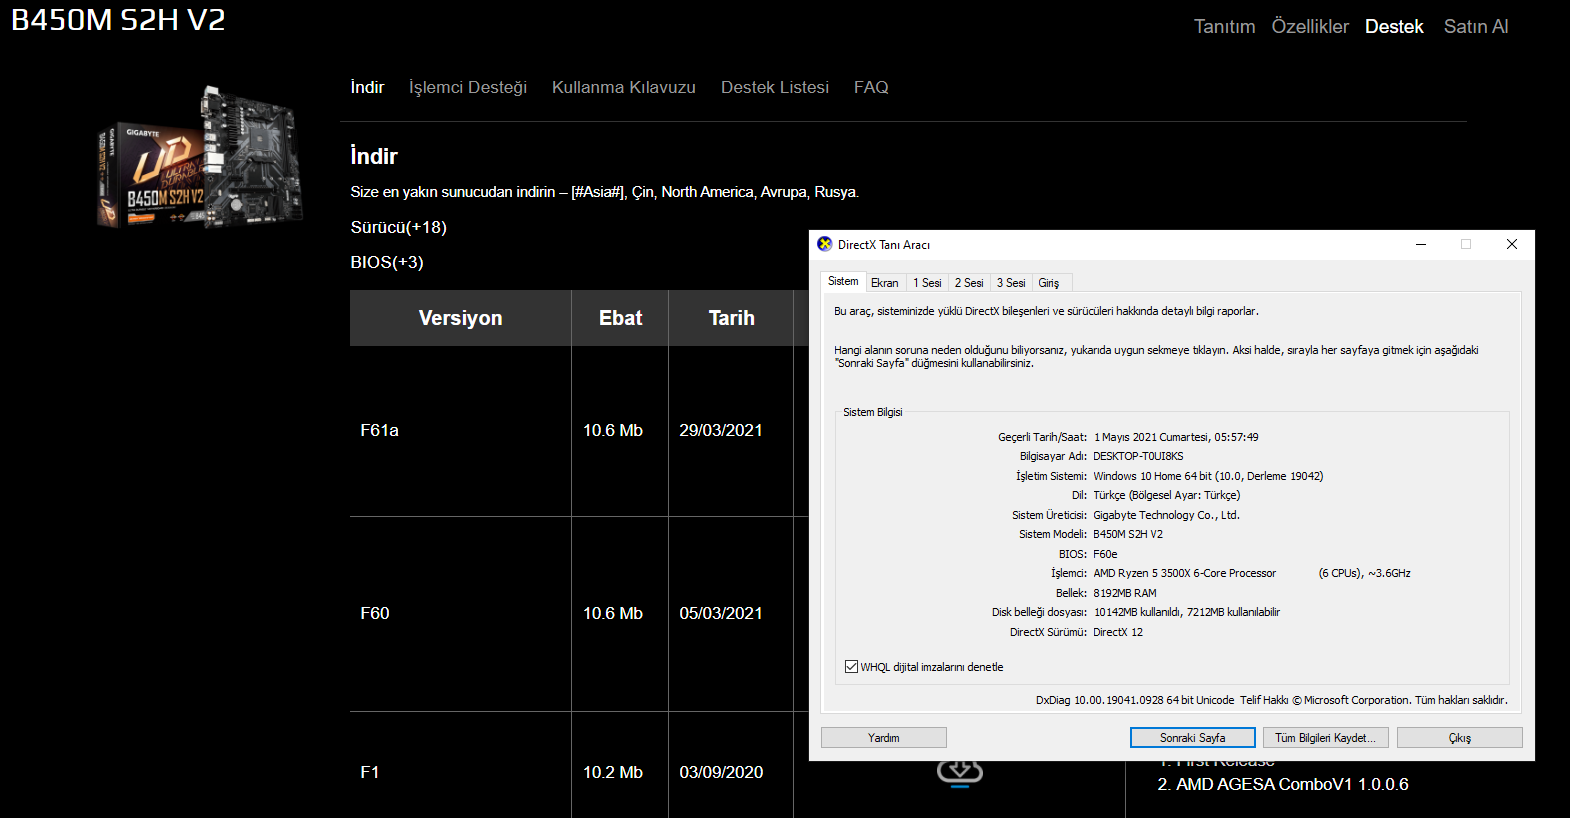Select the Sistem tab in DirectX tool
1570x818 pixels.
(843, 281)
